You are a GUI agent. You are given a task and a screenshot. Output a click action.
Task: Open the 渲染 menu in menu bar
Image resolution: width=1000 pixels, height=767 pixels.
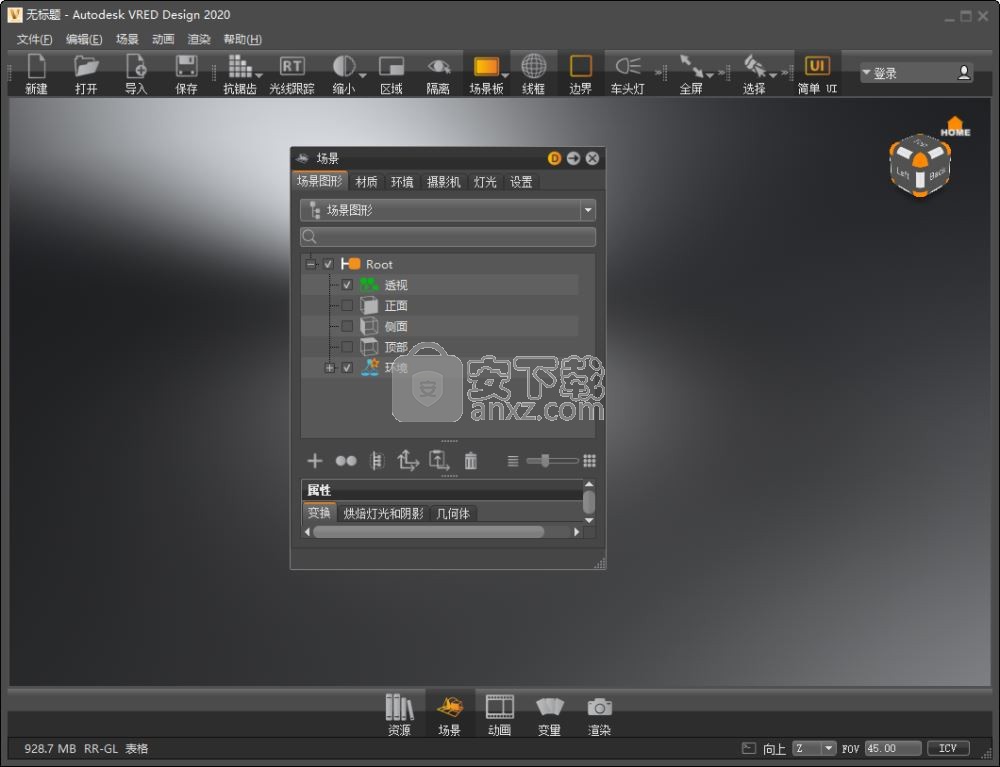199,40
